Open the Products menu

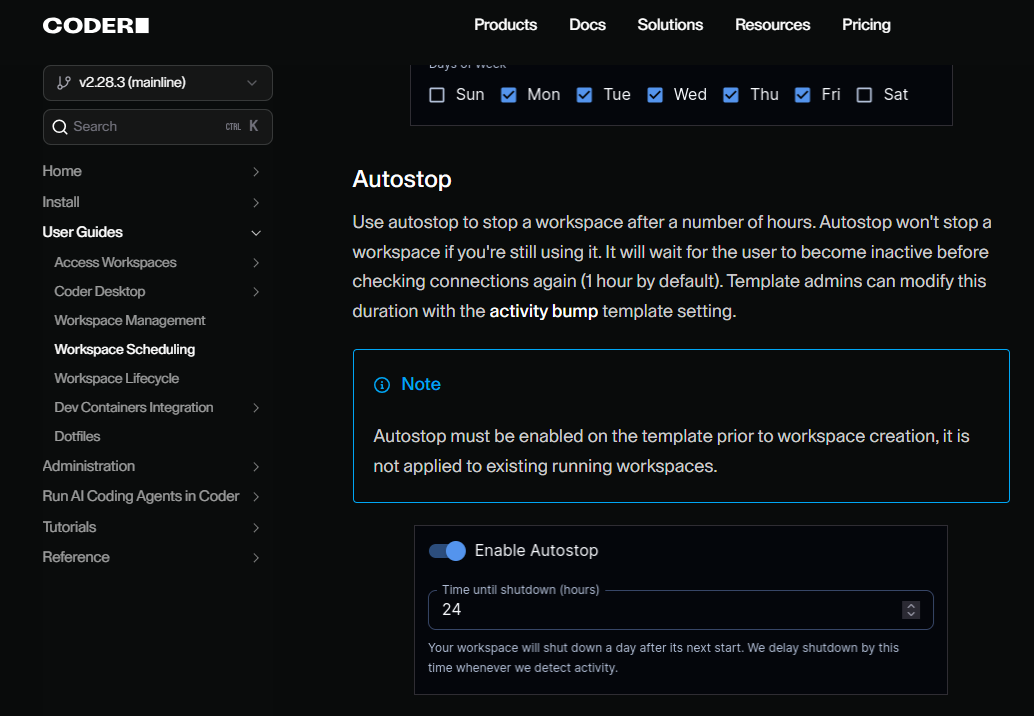pyautogui.click(x=505, y=25)
